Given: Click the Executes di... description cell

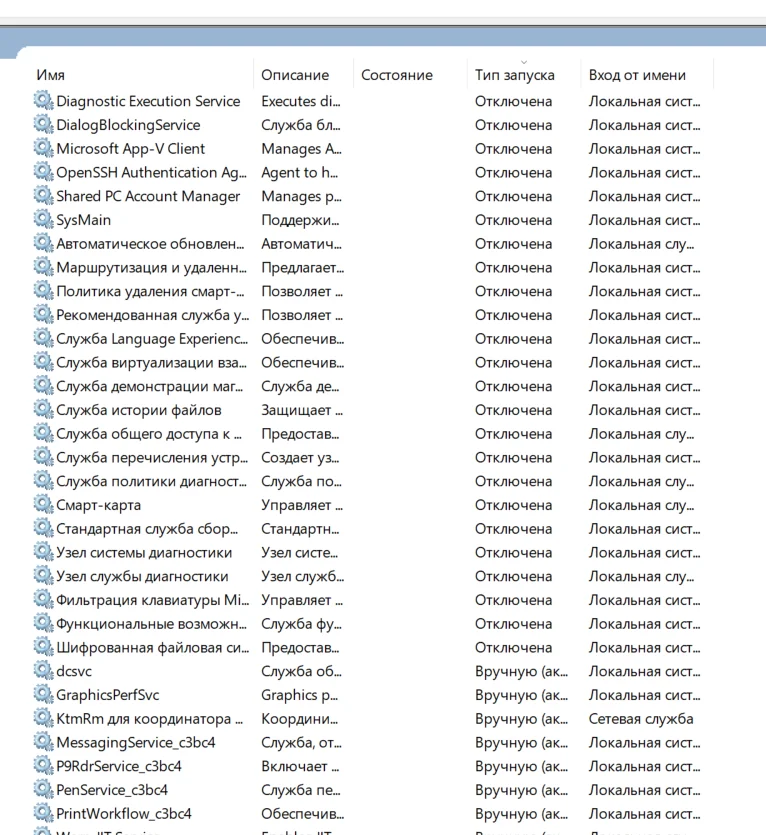Looking at the screenshot, I should tap(301, 101).
